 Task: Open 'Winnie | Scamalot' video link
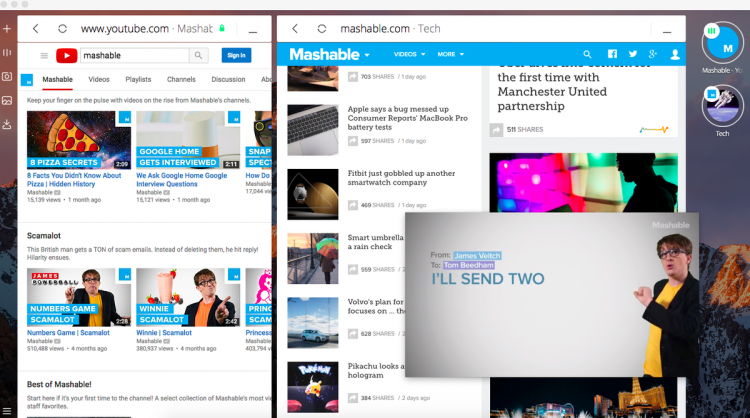coord(164,333)
